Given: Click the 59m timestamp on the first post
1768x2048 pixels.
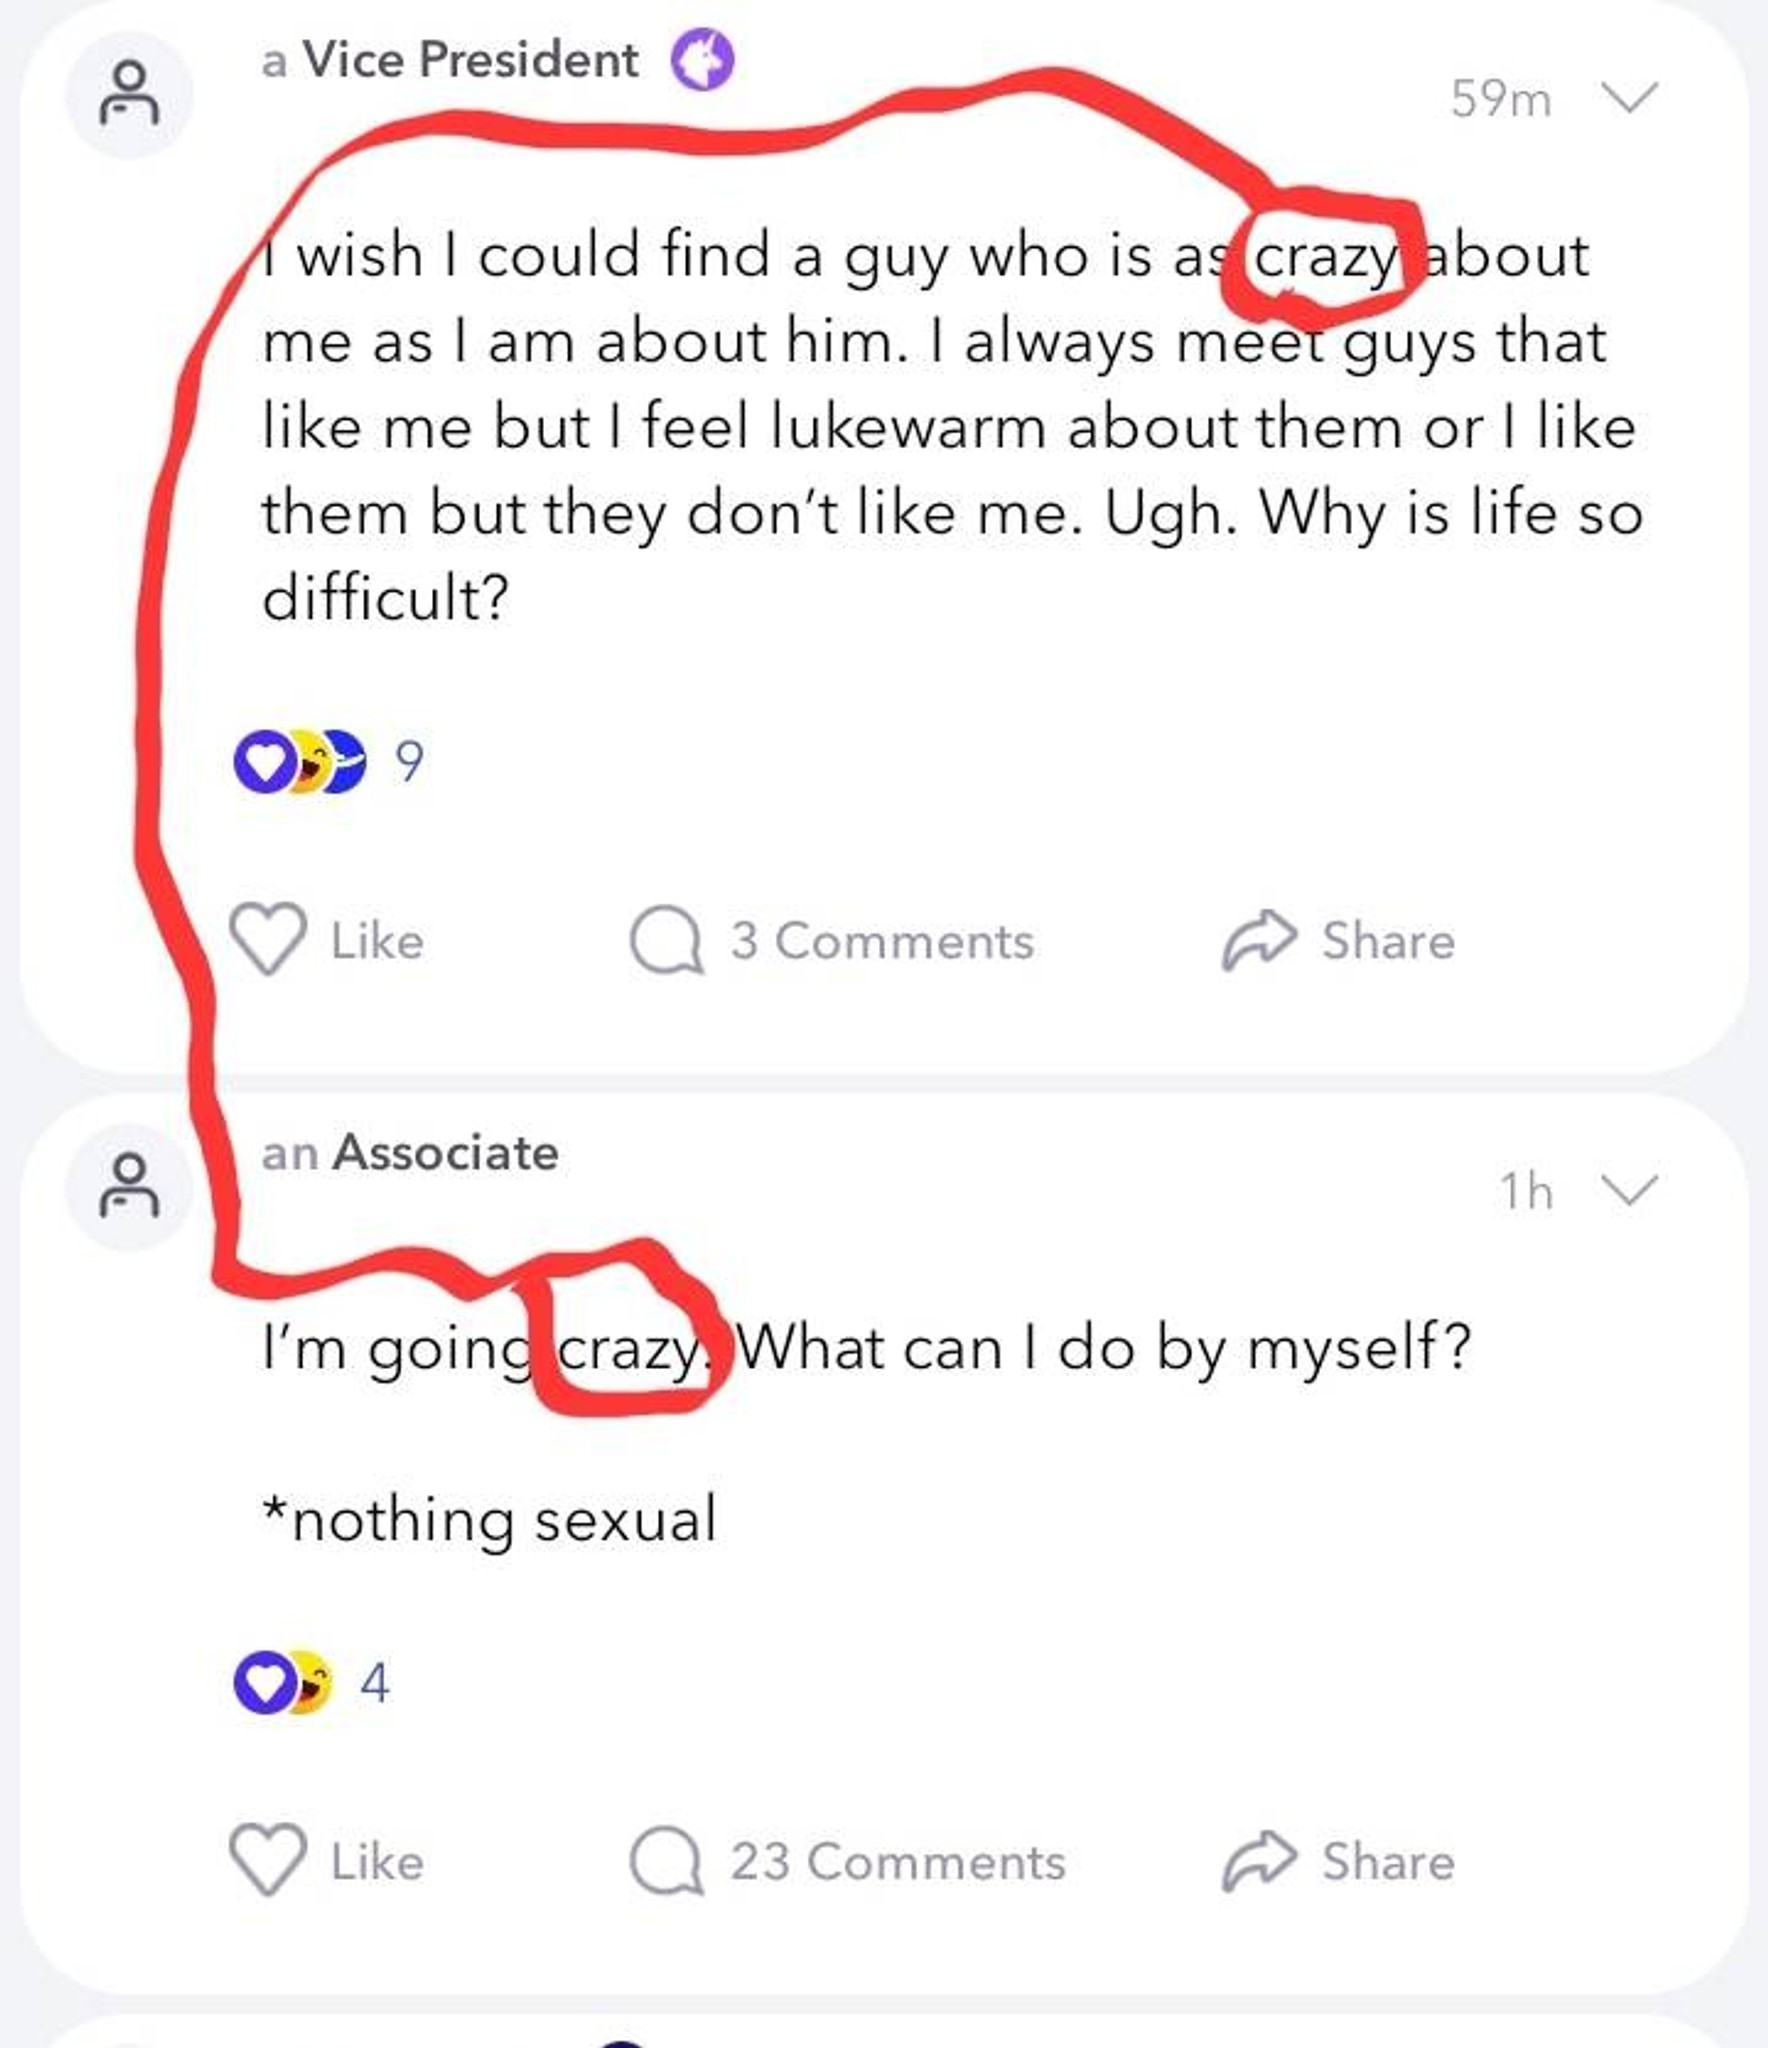Looking at the screenshot, I should click(1501, 99).
